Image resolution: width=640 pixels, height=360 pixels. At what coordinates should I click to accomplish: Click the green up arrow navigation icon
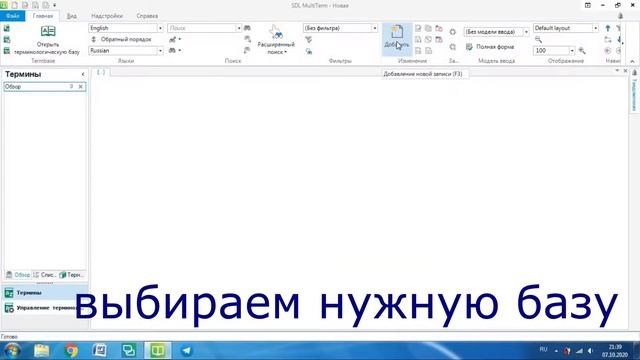(x=608, y=28)
